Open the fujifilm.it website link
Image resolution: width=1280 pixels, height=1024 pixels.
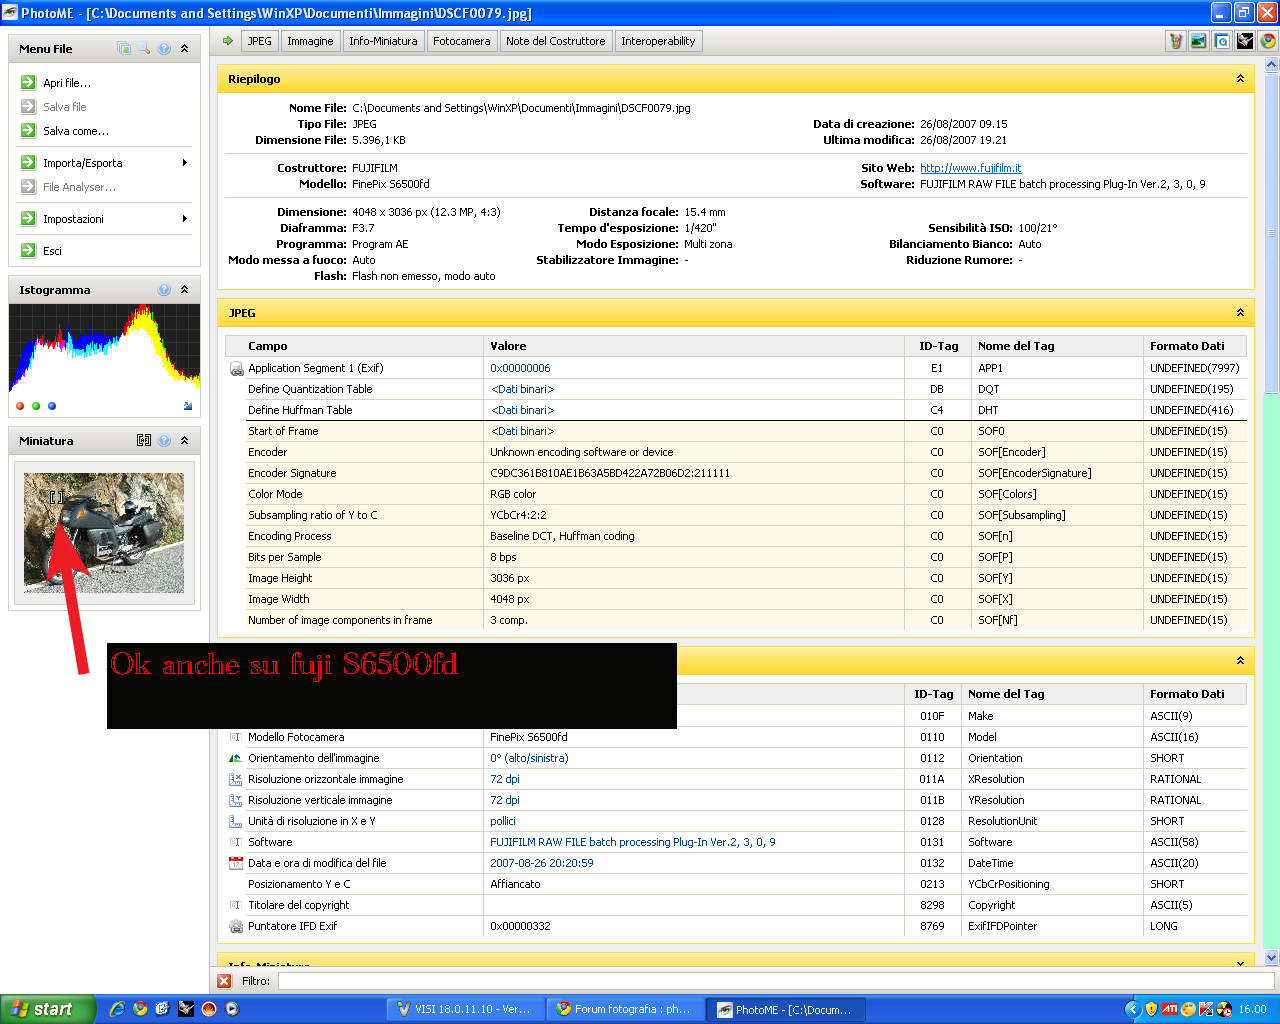pos(970,168)
